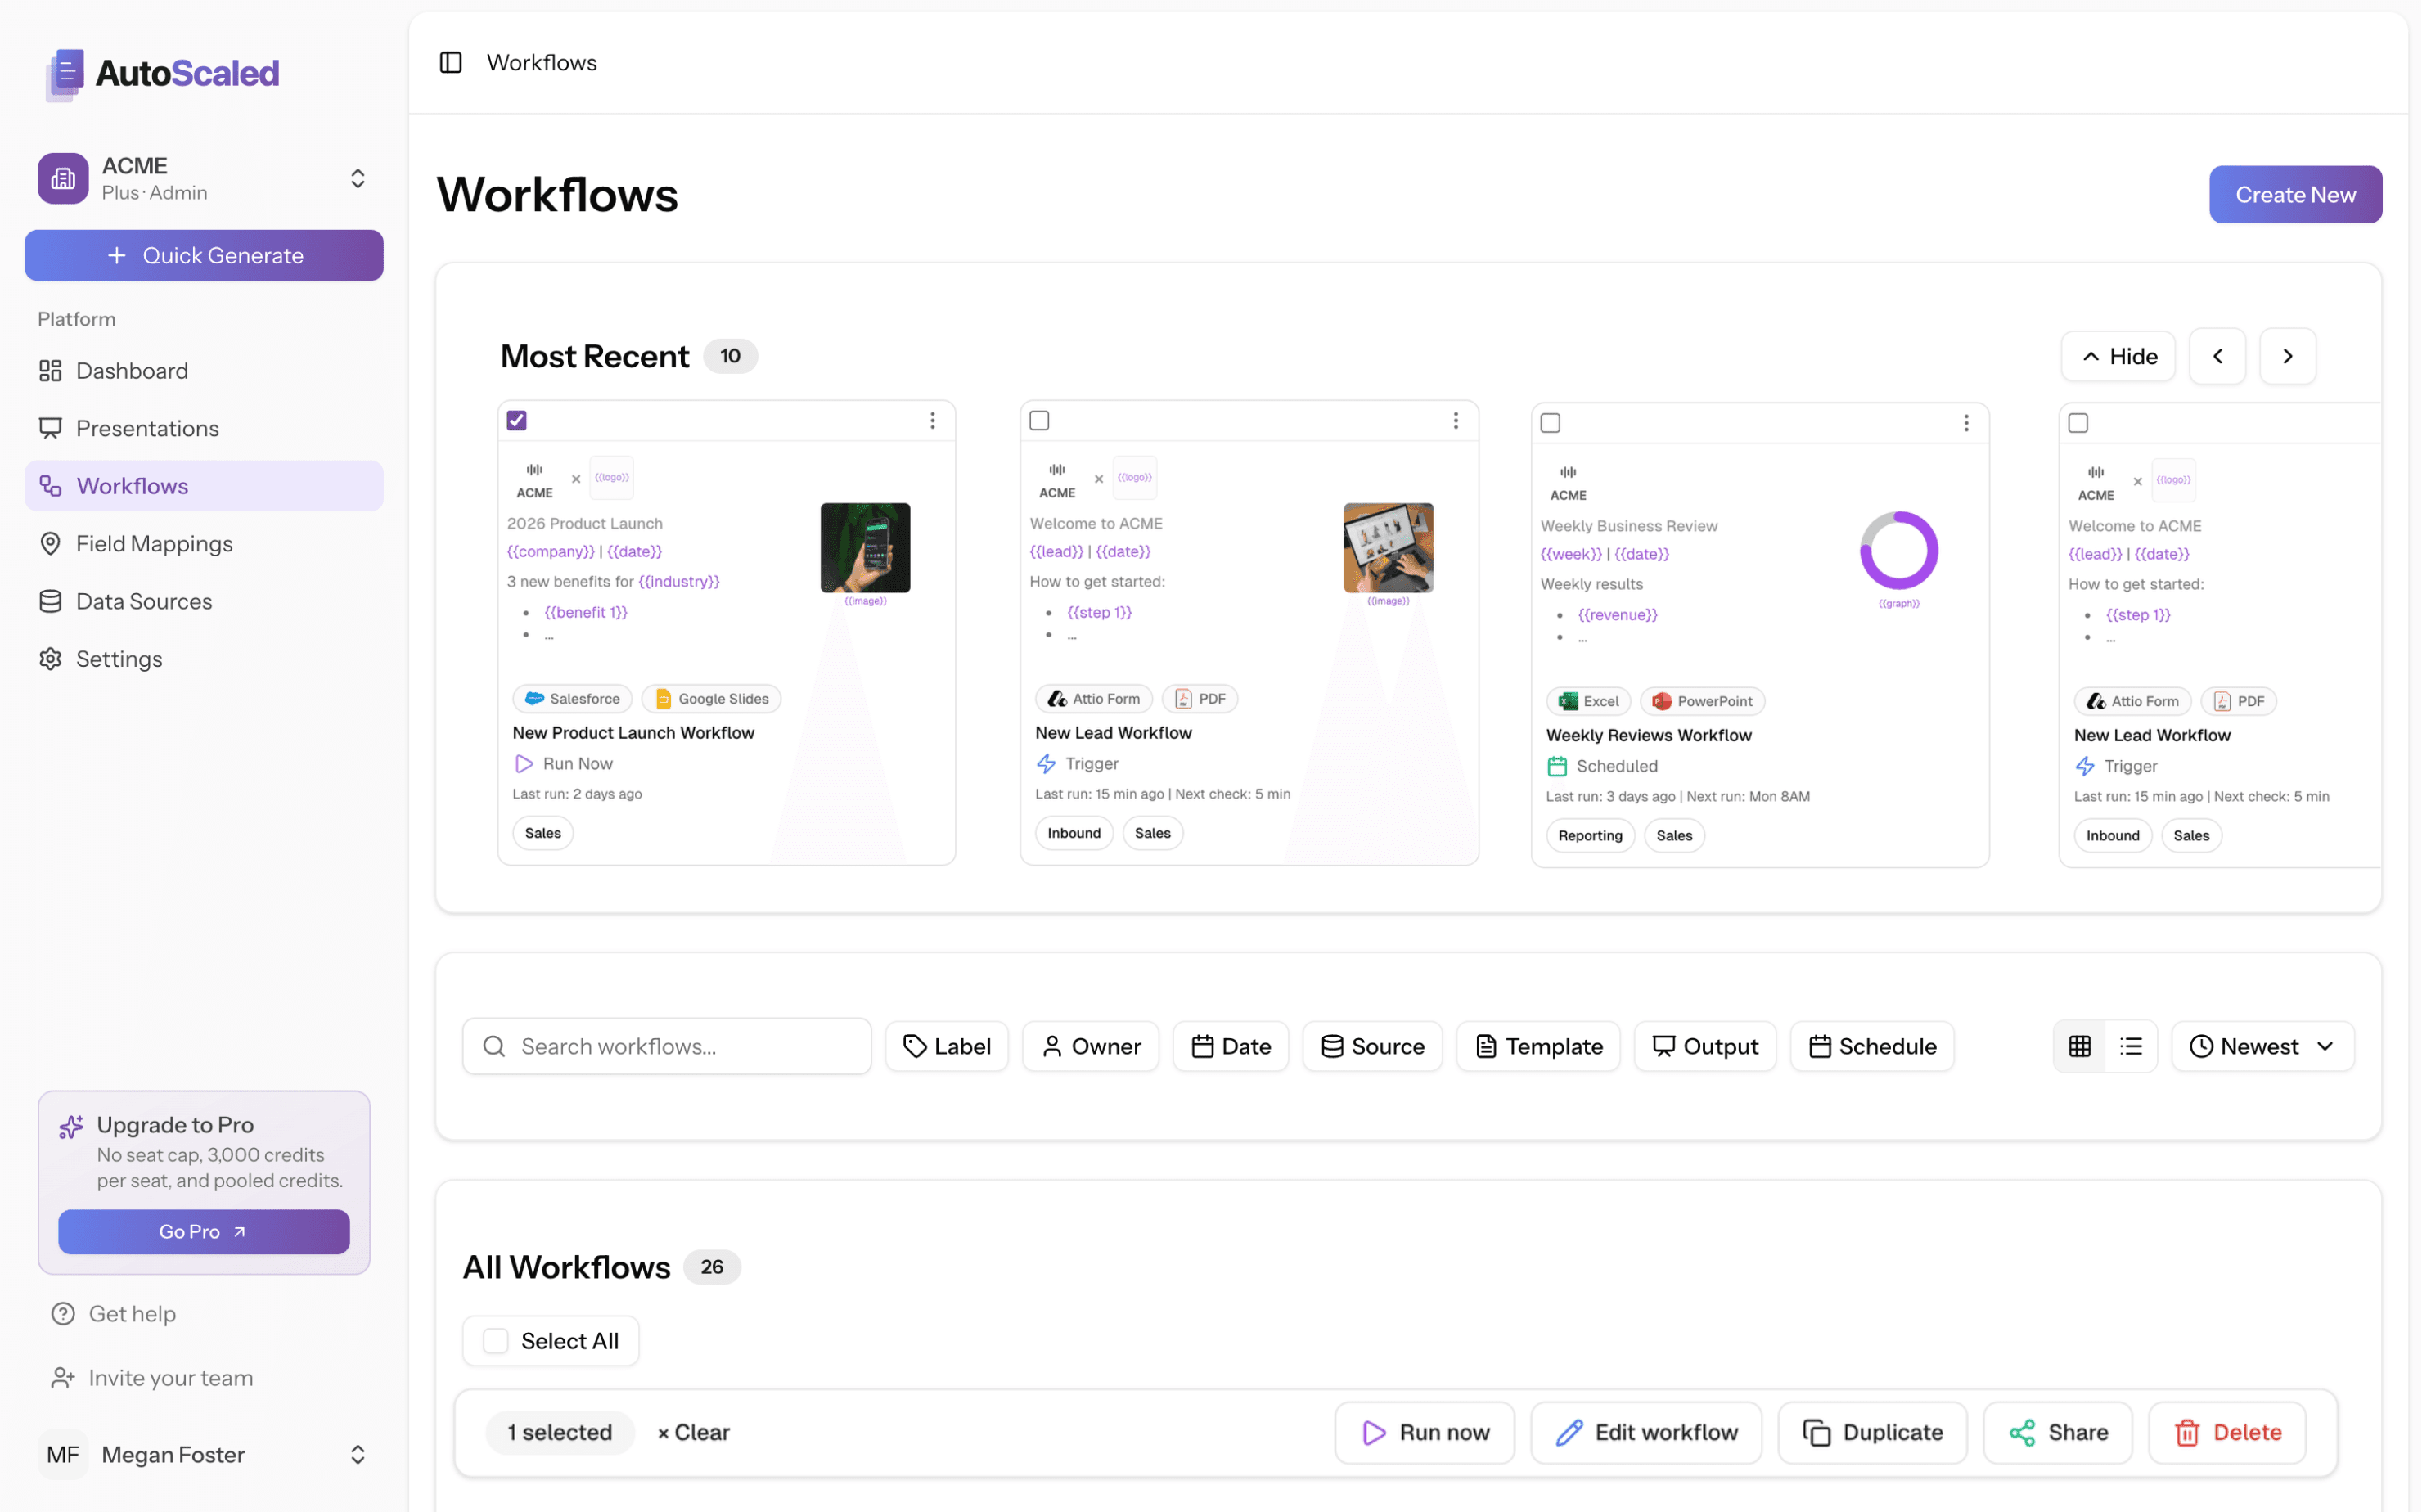
Task: Open the Template filter
Action: coord(1539,1047)
